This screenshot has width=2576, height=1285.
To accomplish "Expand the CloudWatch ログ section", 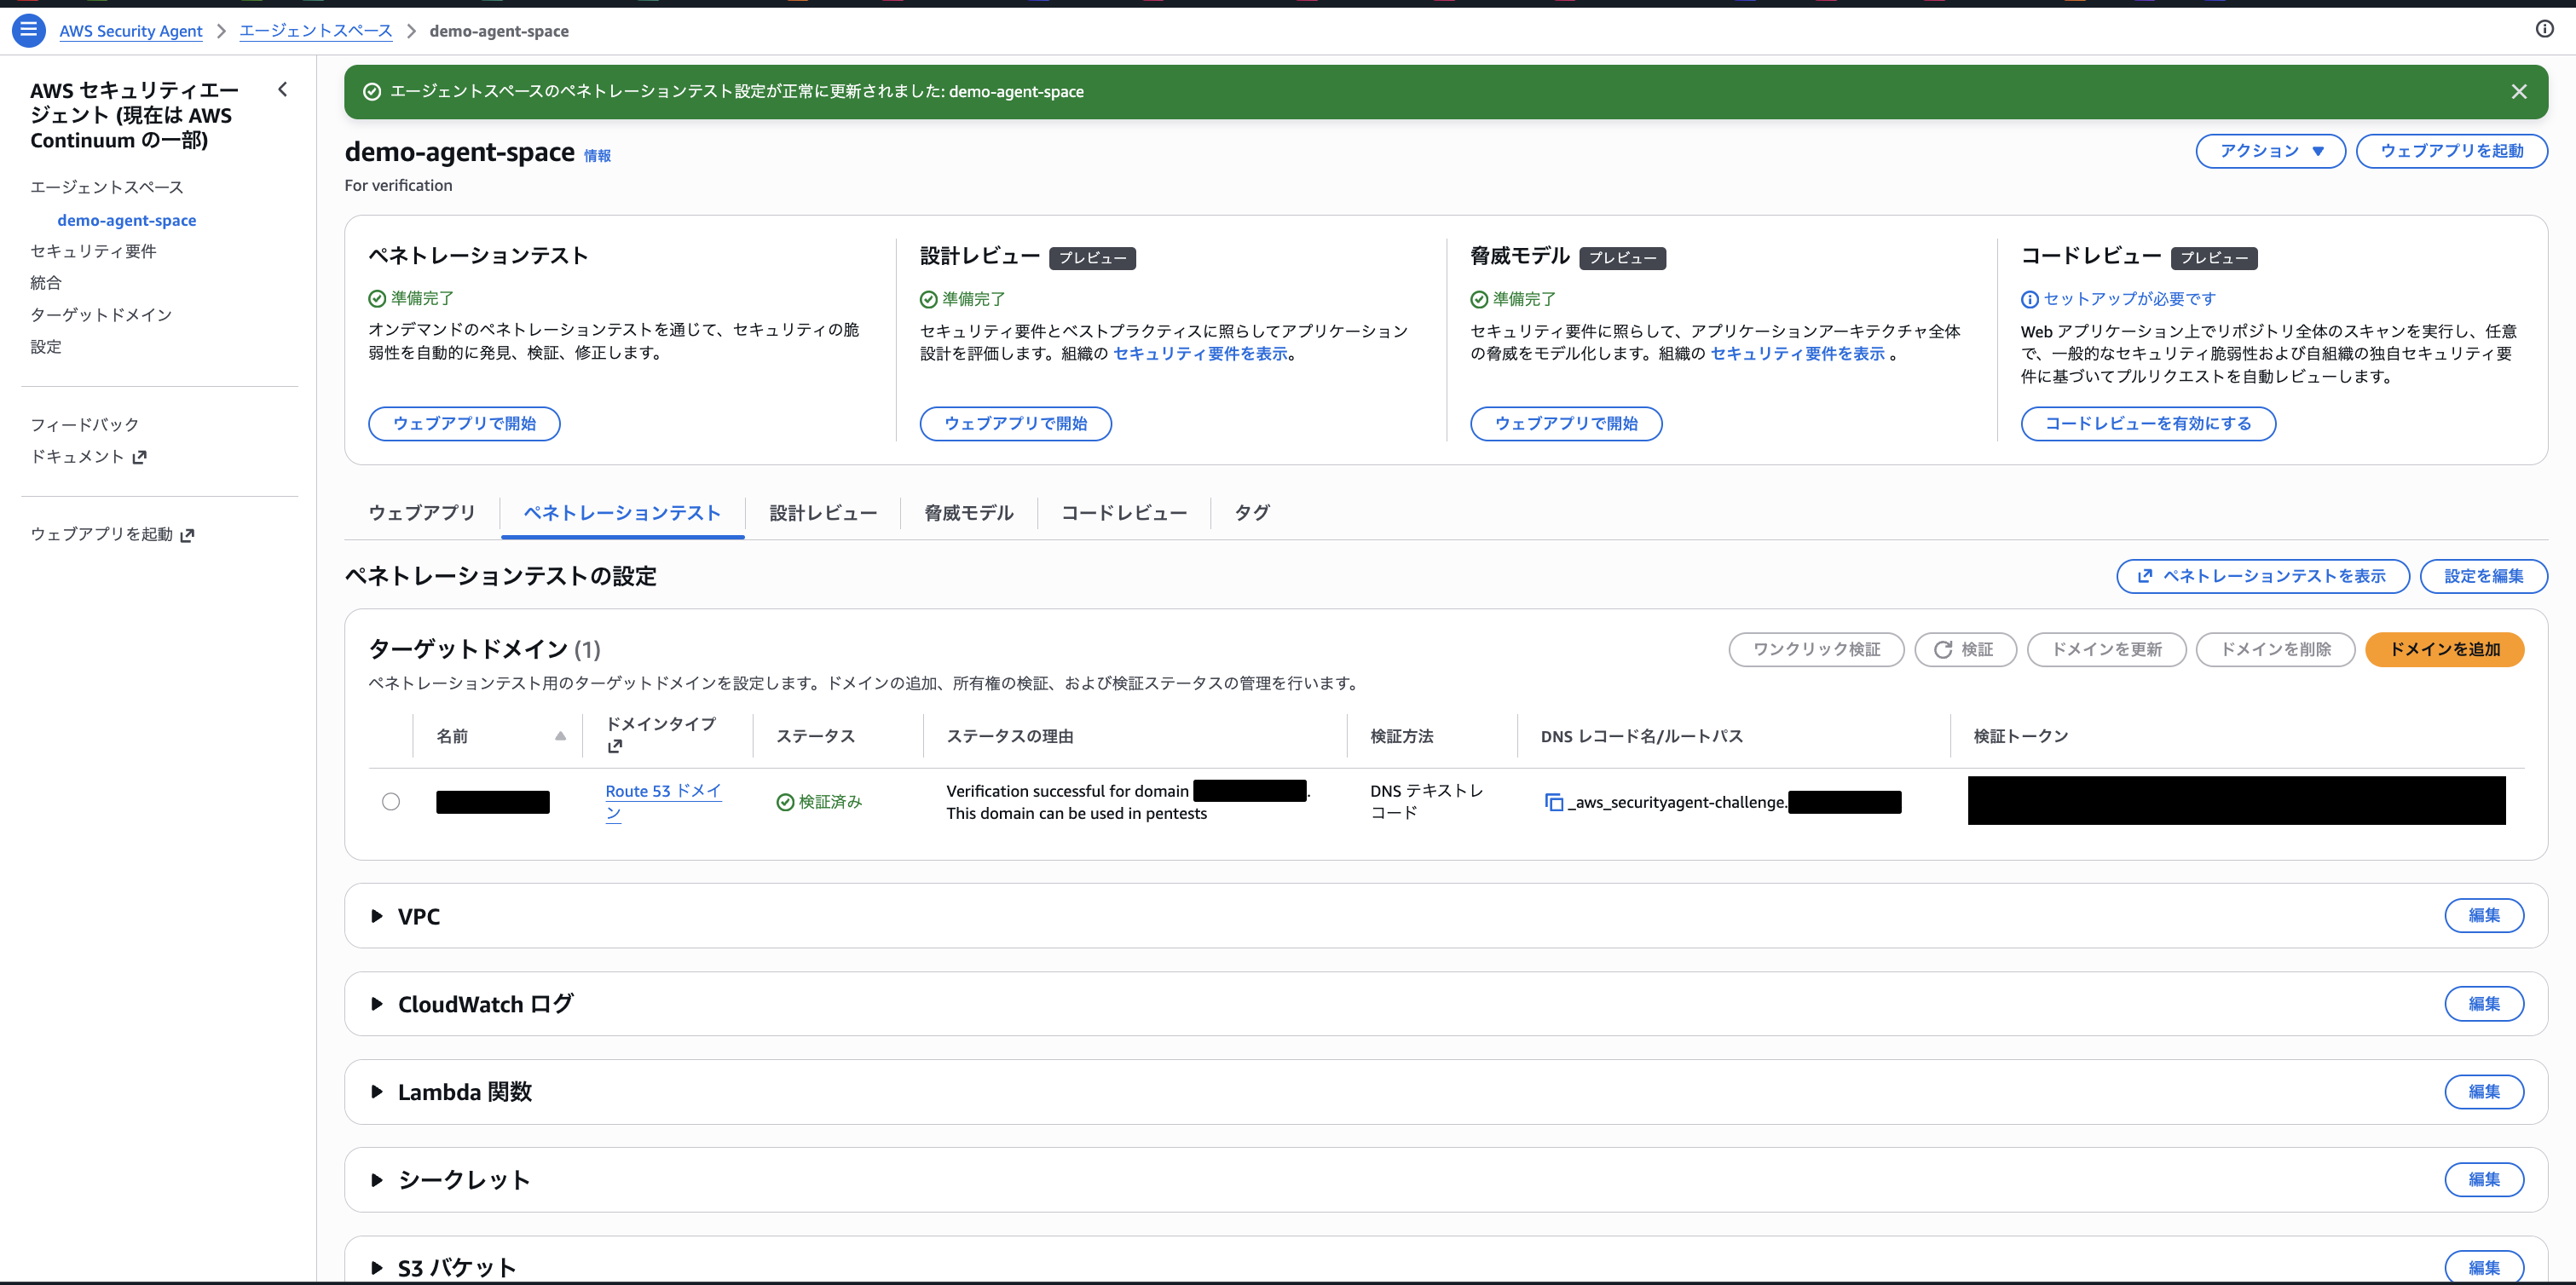I will coord(377,1004).
